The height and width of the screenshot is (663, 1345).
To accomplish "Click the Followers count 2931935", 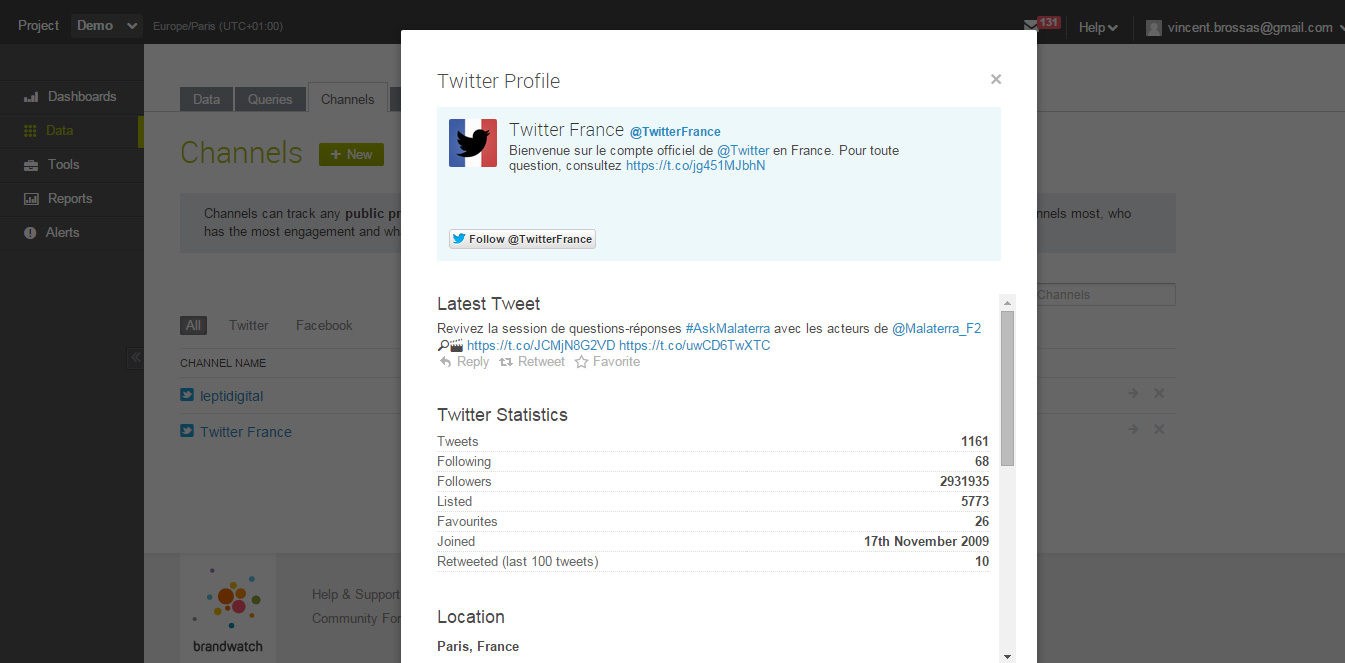I will [964, 482].
